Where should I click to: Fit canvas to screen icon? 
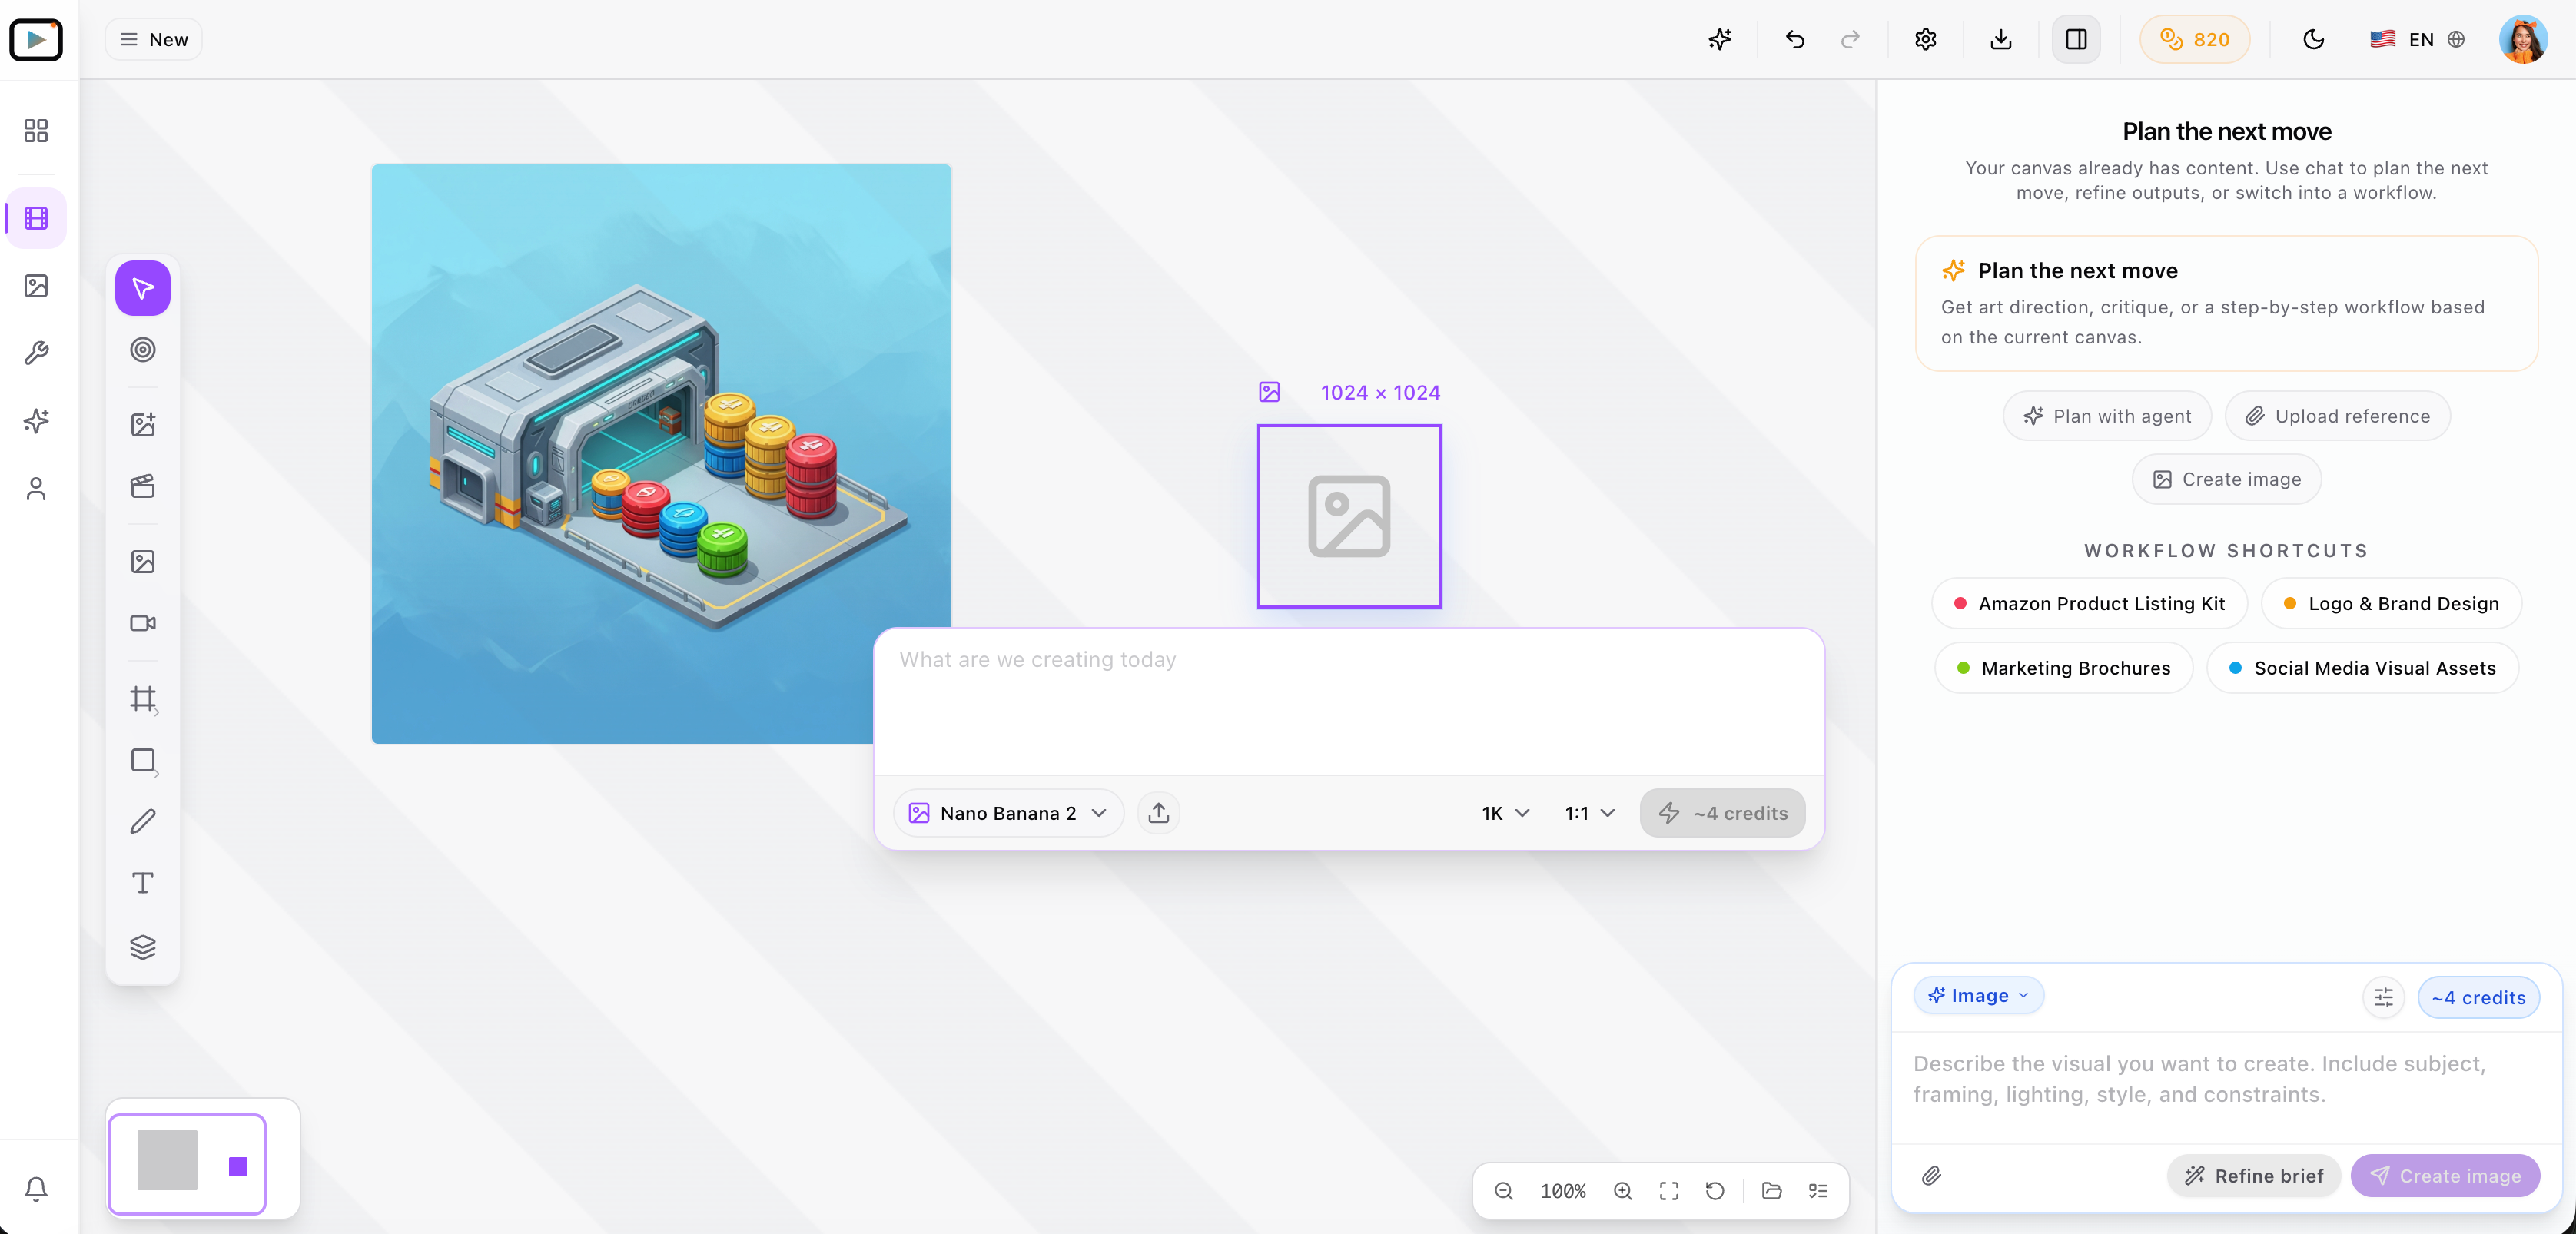(1669, 1190)
